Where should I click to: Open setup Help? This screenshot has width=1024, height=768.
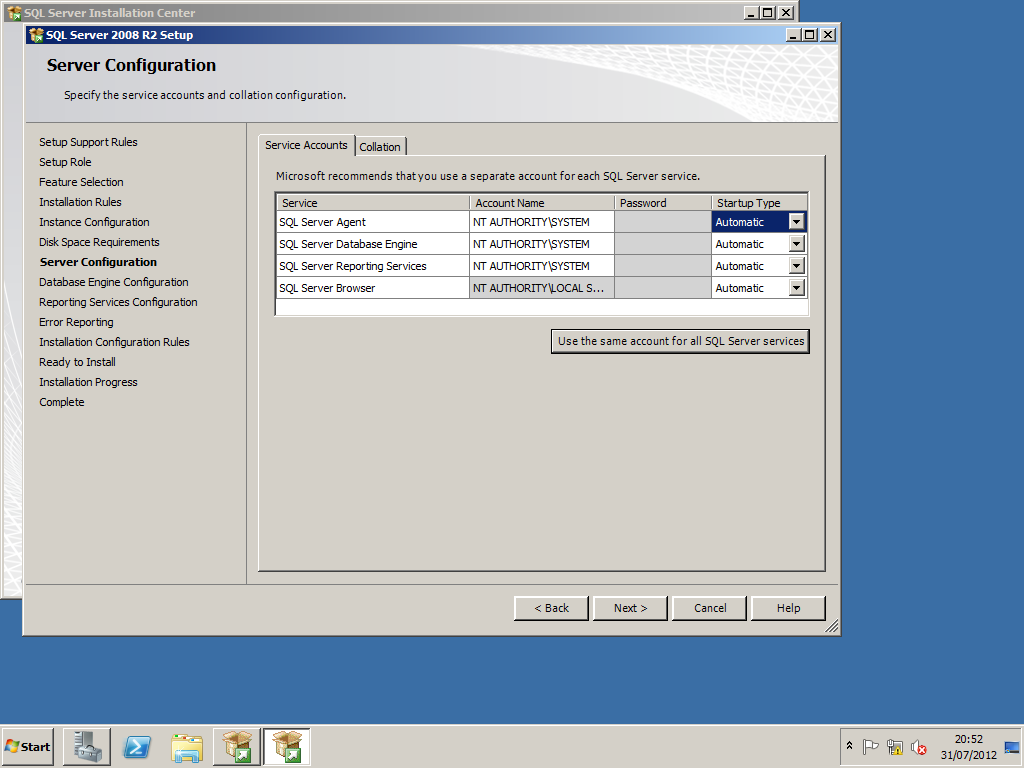click(x=788, y=608)
